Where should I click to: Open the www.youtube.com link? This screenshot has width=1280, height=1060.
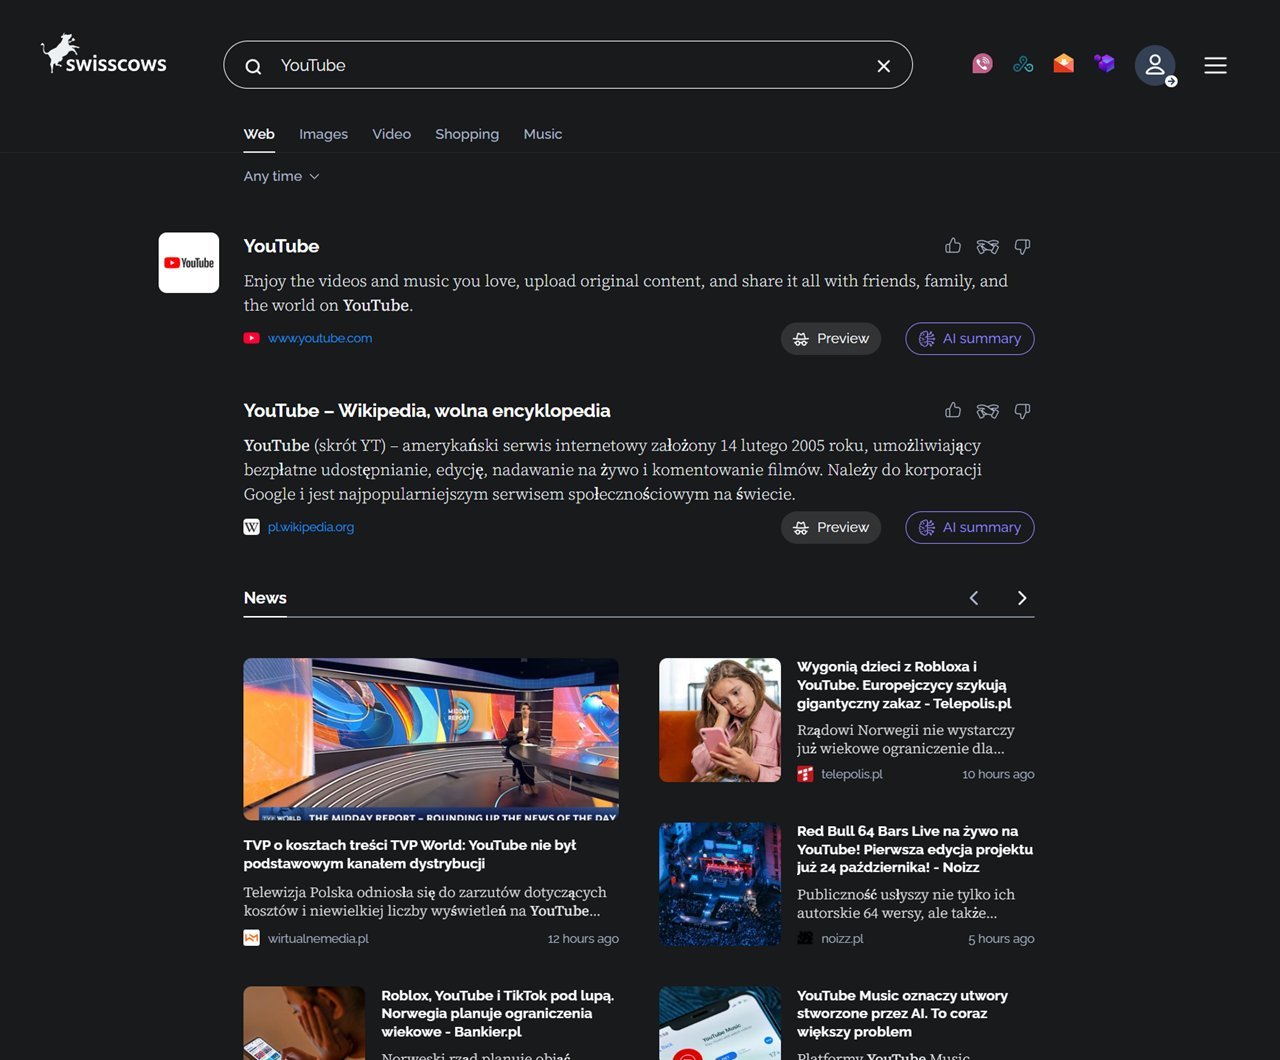click(320, 338)
